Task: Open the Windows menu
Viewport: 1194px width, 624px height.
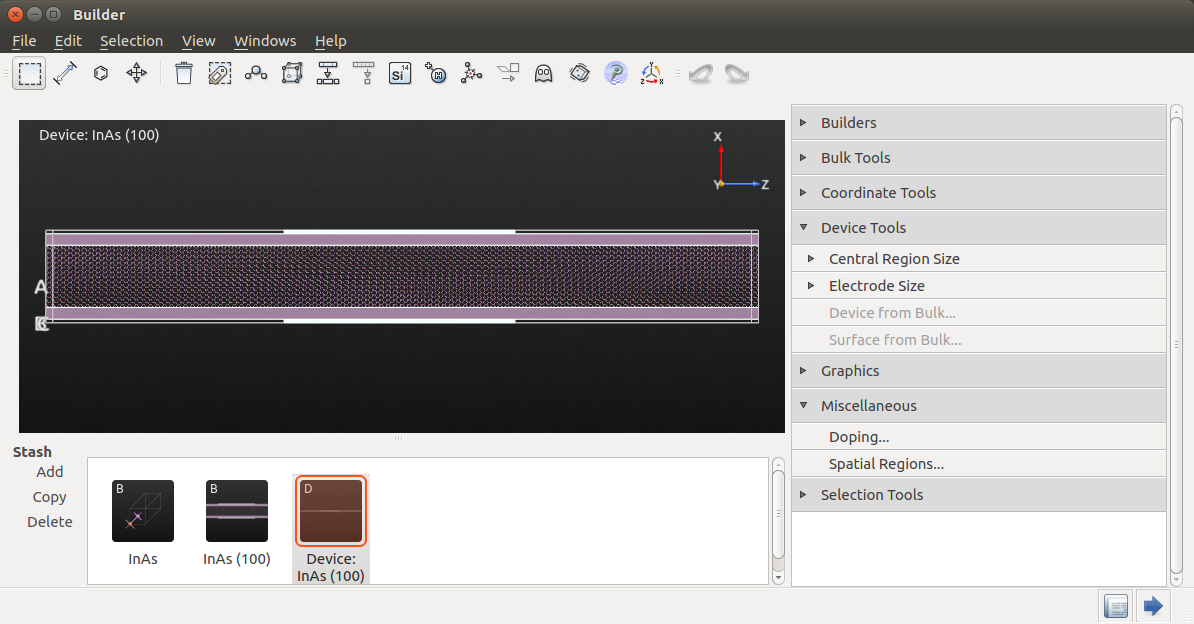Action: (x=265, y=41)
